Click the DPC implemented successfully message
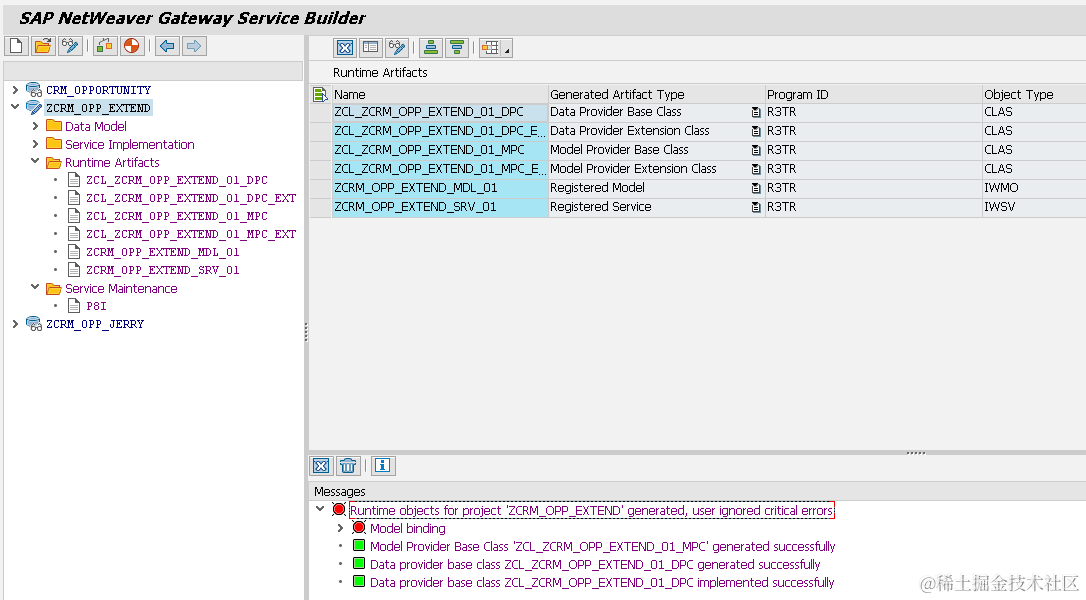Screen dimensions: 1086x600 pyautogui.click(x=602, y=583)
